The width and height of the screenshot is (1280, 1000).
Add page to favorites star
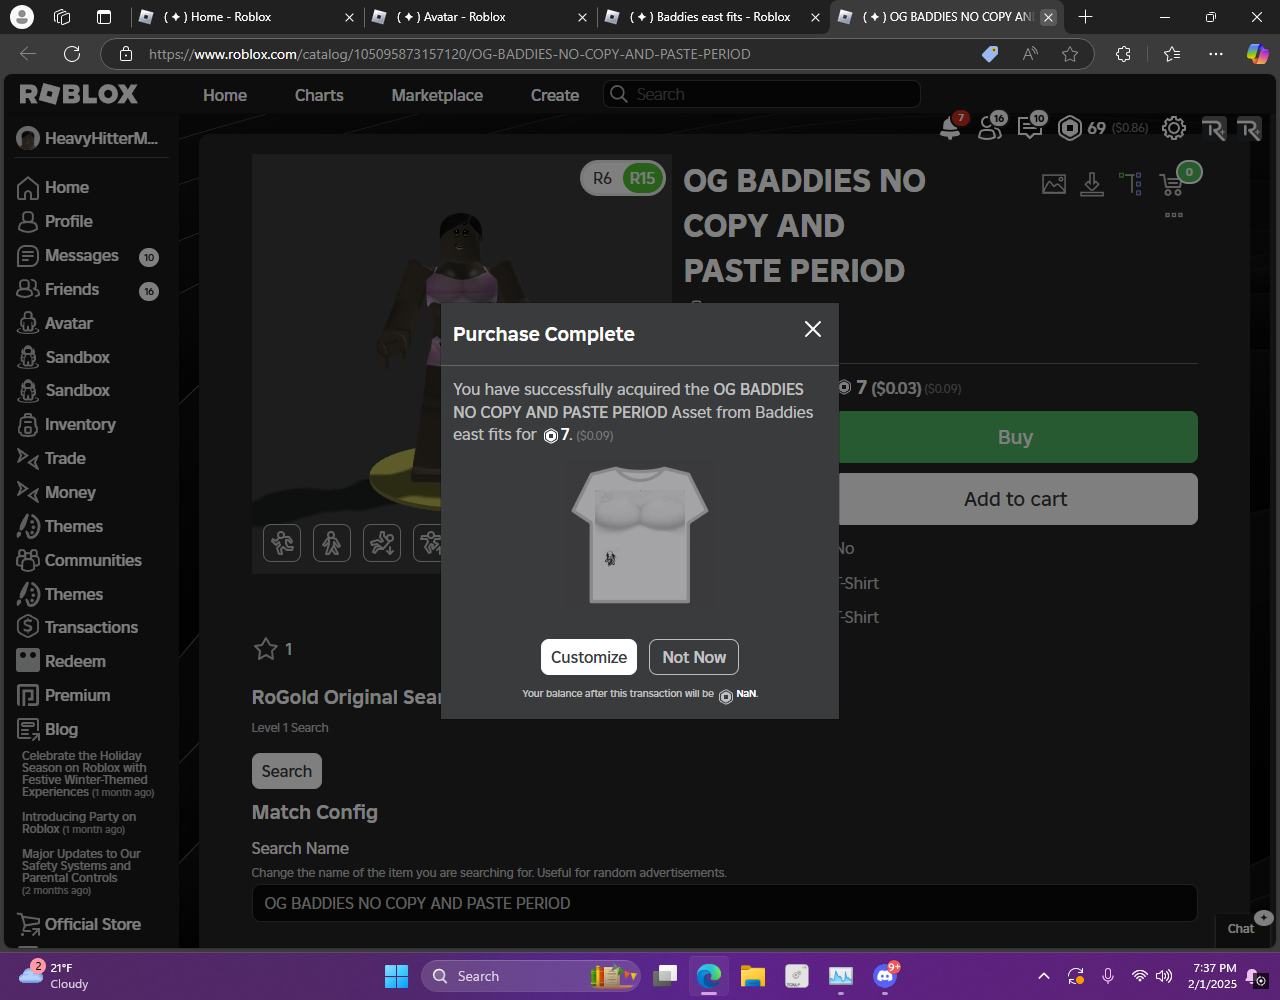pyautogui.click(x=1070, y=54)
